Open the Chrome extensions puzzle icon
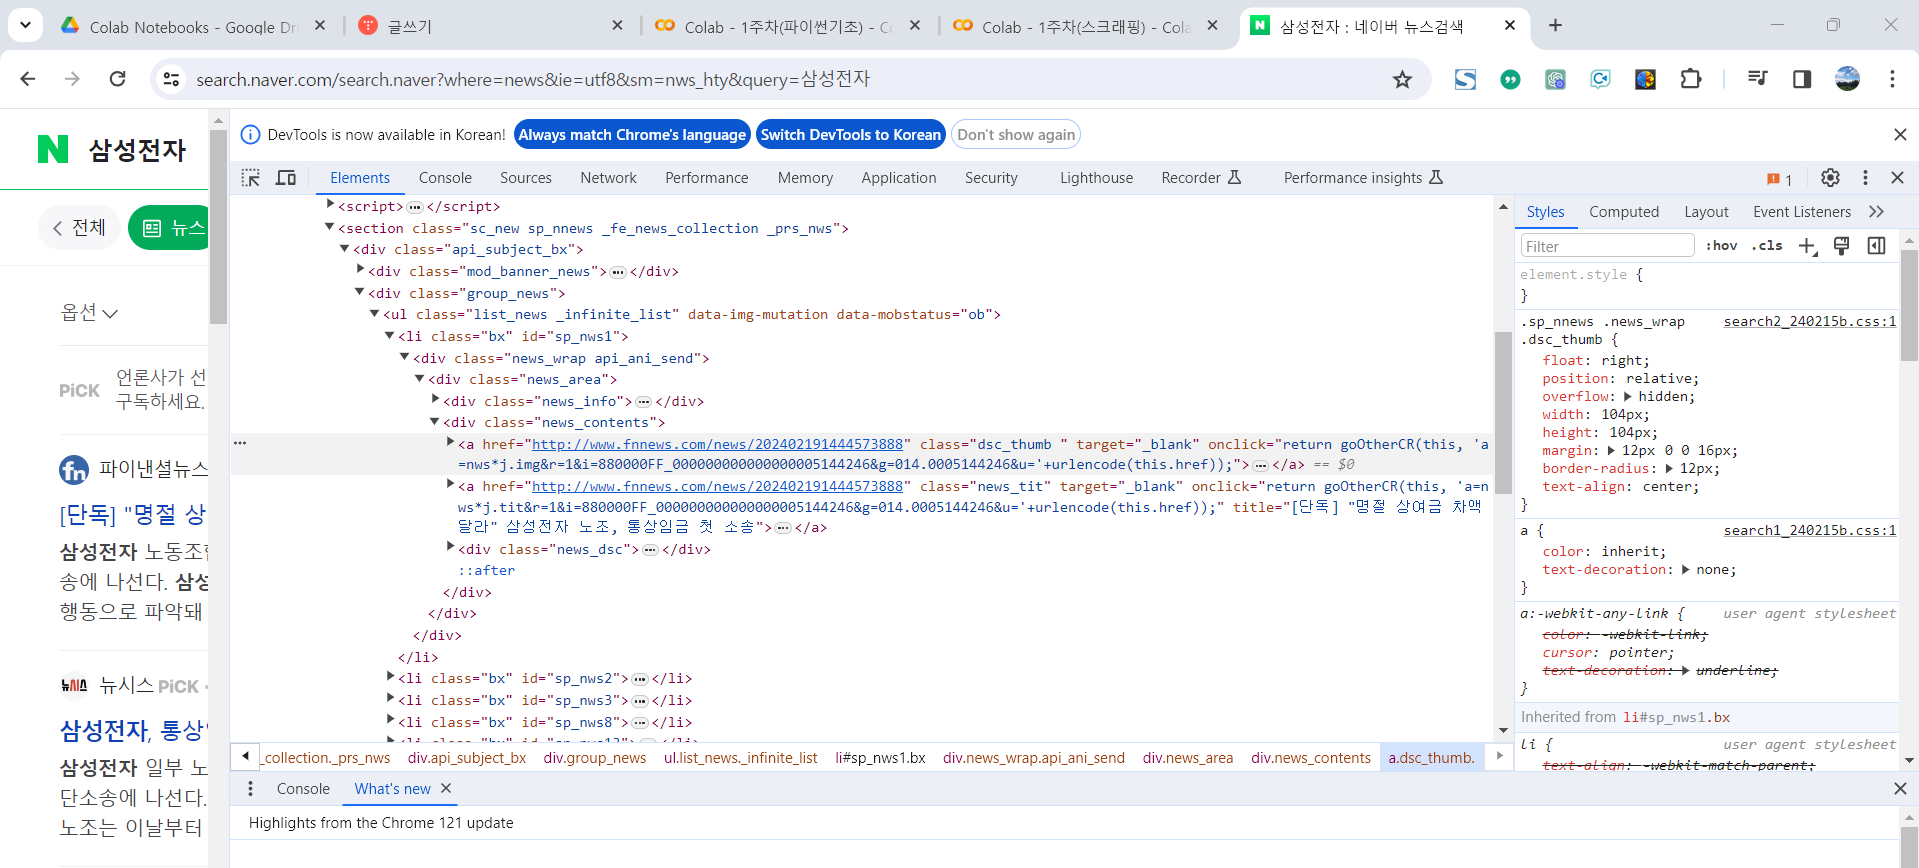1919x868 pixels. (1691, 79)
